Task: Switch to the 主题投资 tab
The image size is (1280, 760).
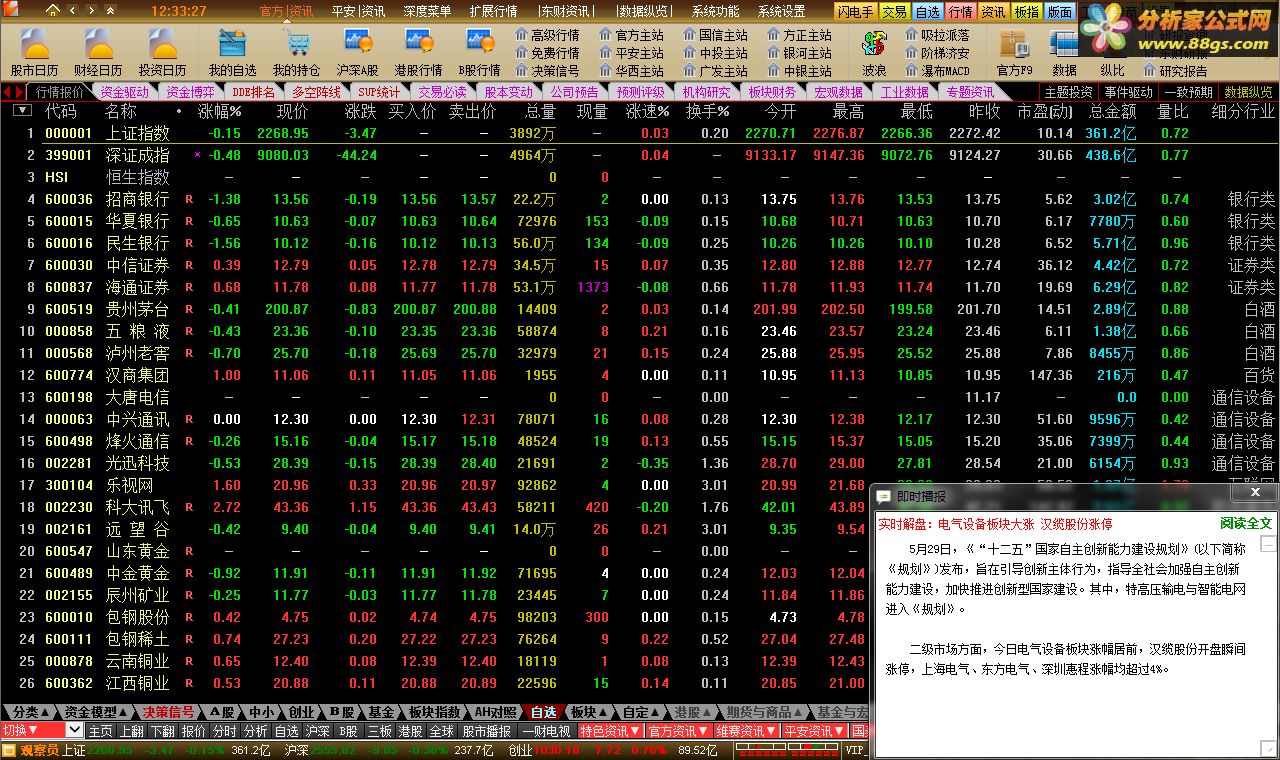Action: pyautogui.click(x=1069, y=92)
